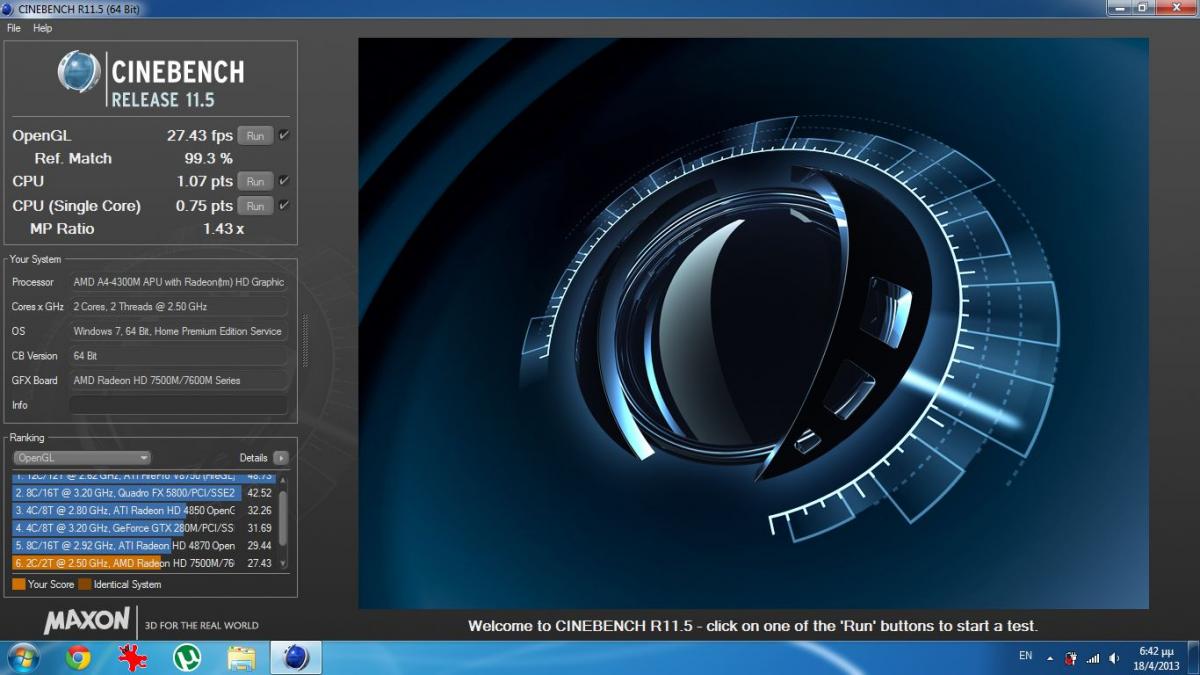This screenshot has height=675, width=1200.
Task: Open the Help menu
Action: coord(42,28)
